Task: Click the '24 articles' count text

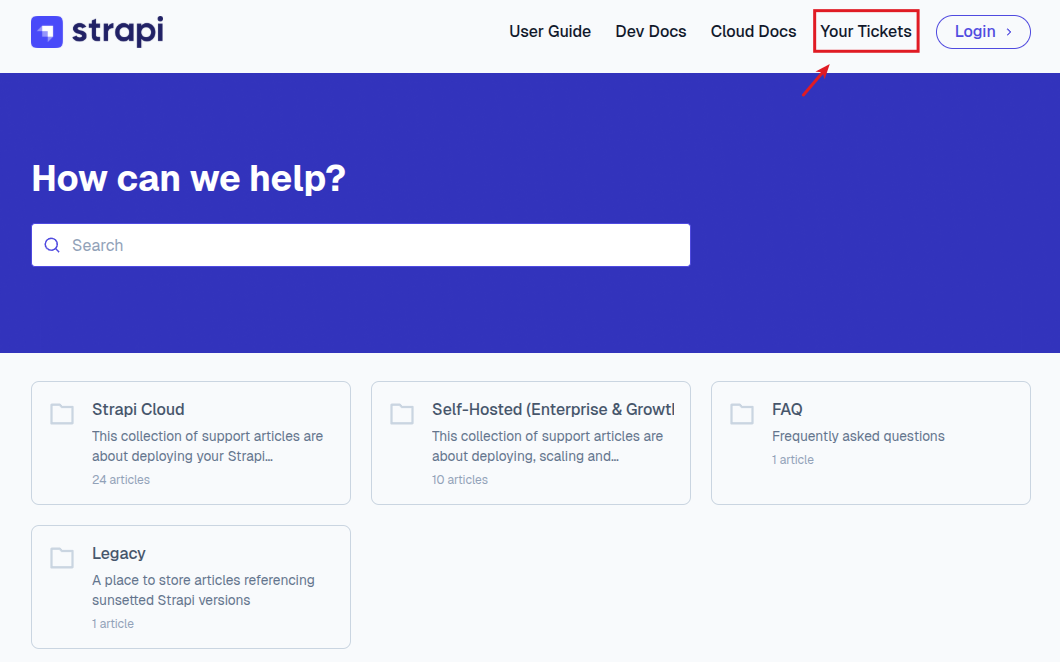Action: 121,479
